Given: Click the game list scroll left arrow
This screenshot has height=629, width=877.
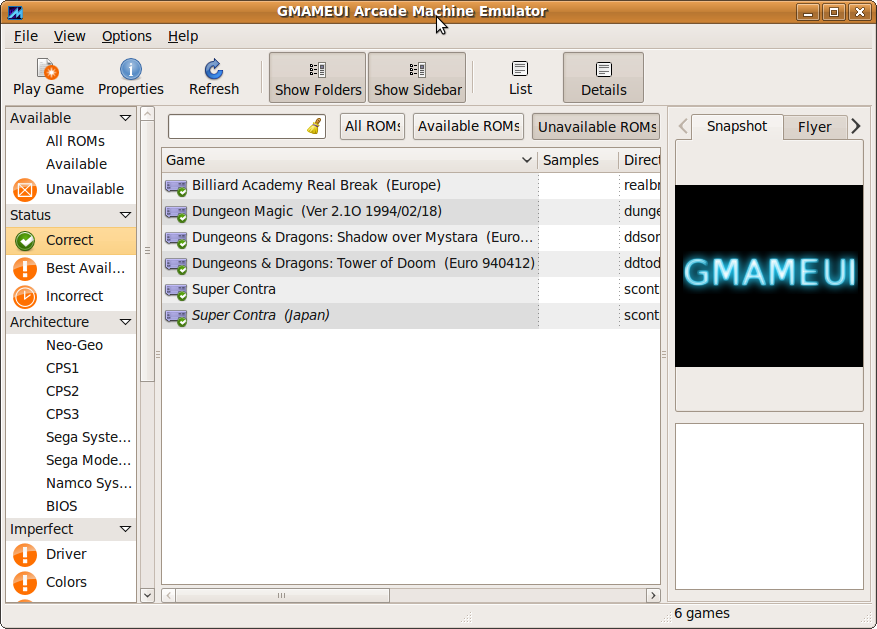Looking at the screenshot, I should [169, 595].
